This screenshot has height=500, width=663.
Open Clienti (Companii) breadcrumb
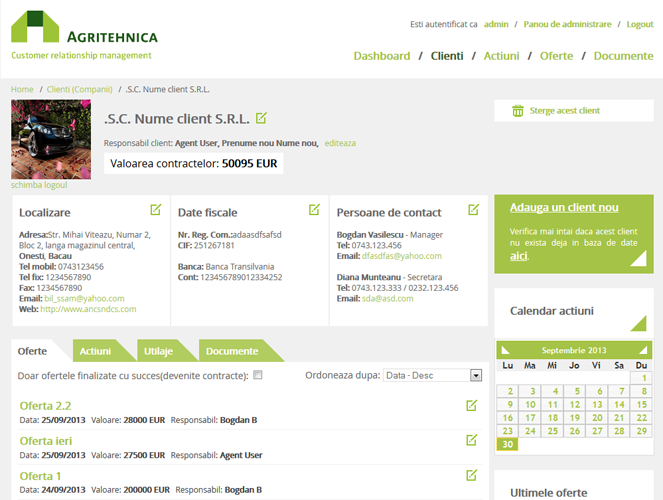coord(79,89)
